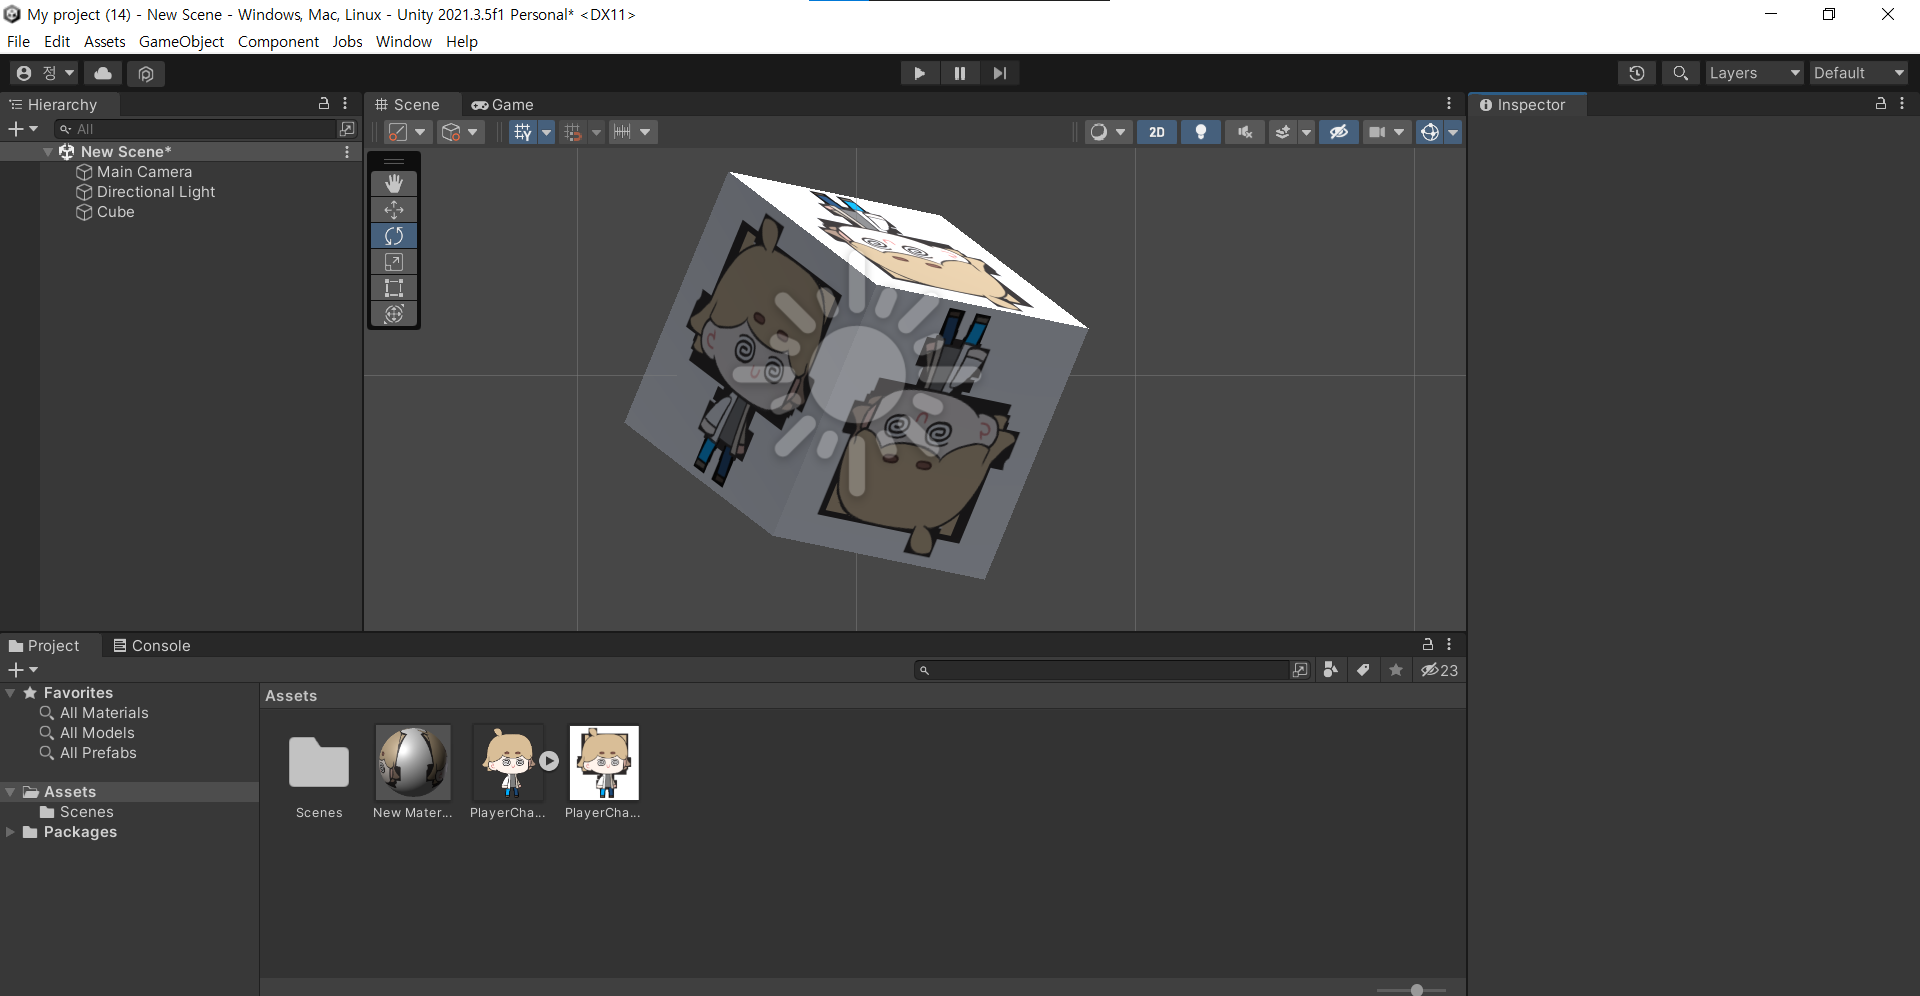Open Undo History button

coord(1637,73)
